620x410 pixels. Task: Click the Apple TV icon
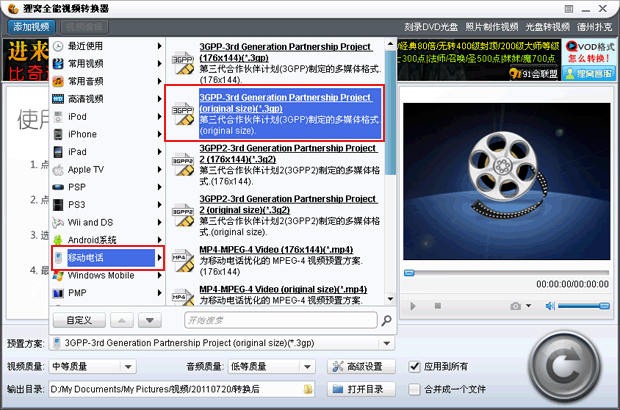58,170
